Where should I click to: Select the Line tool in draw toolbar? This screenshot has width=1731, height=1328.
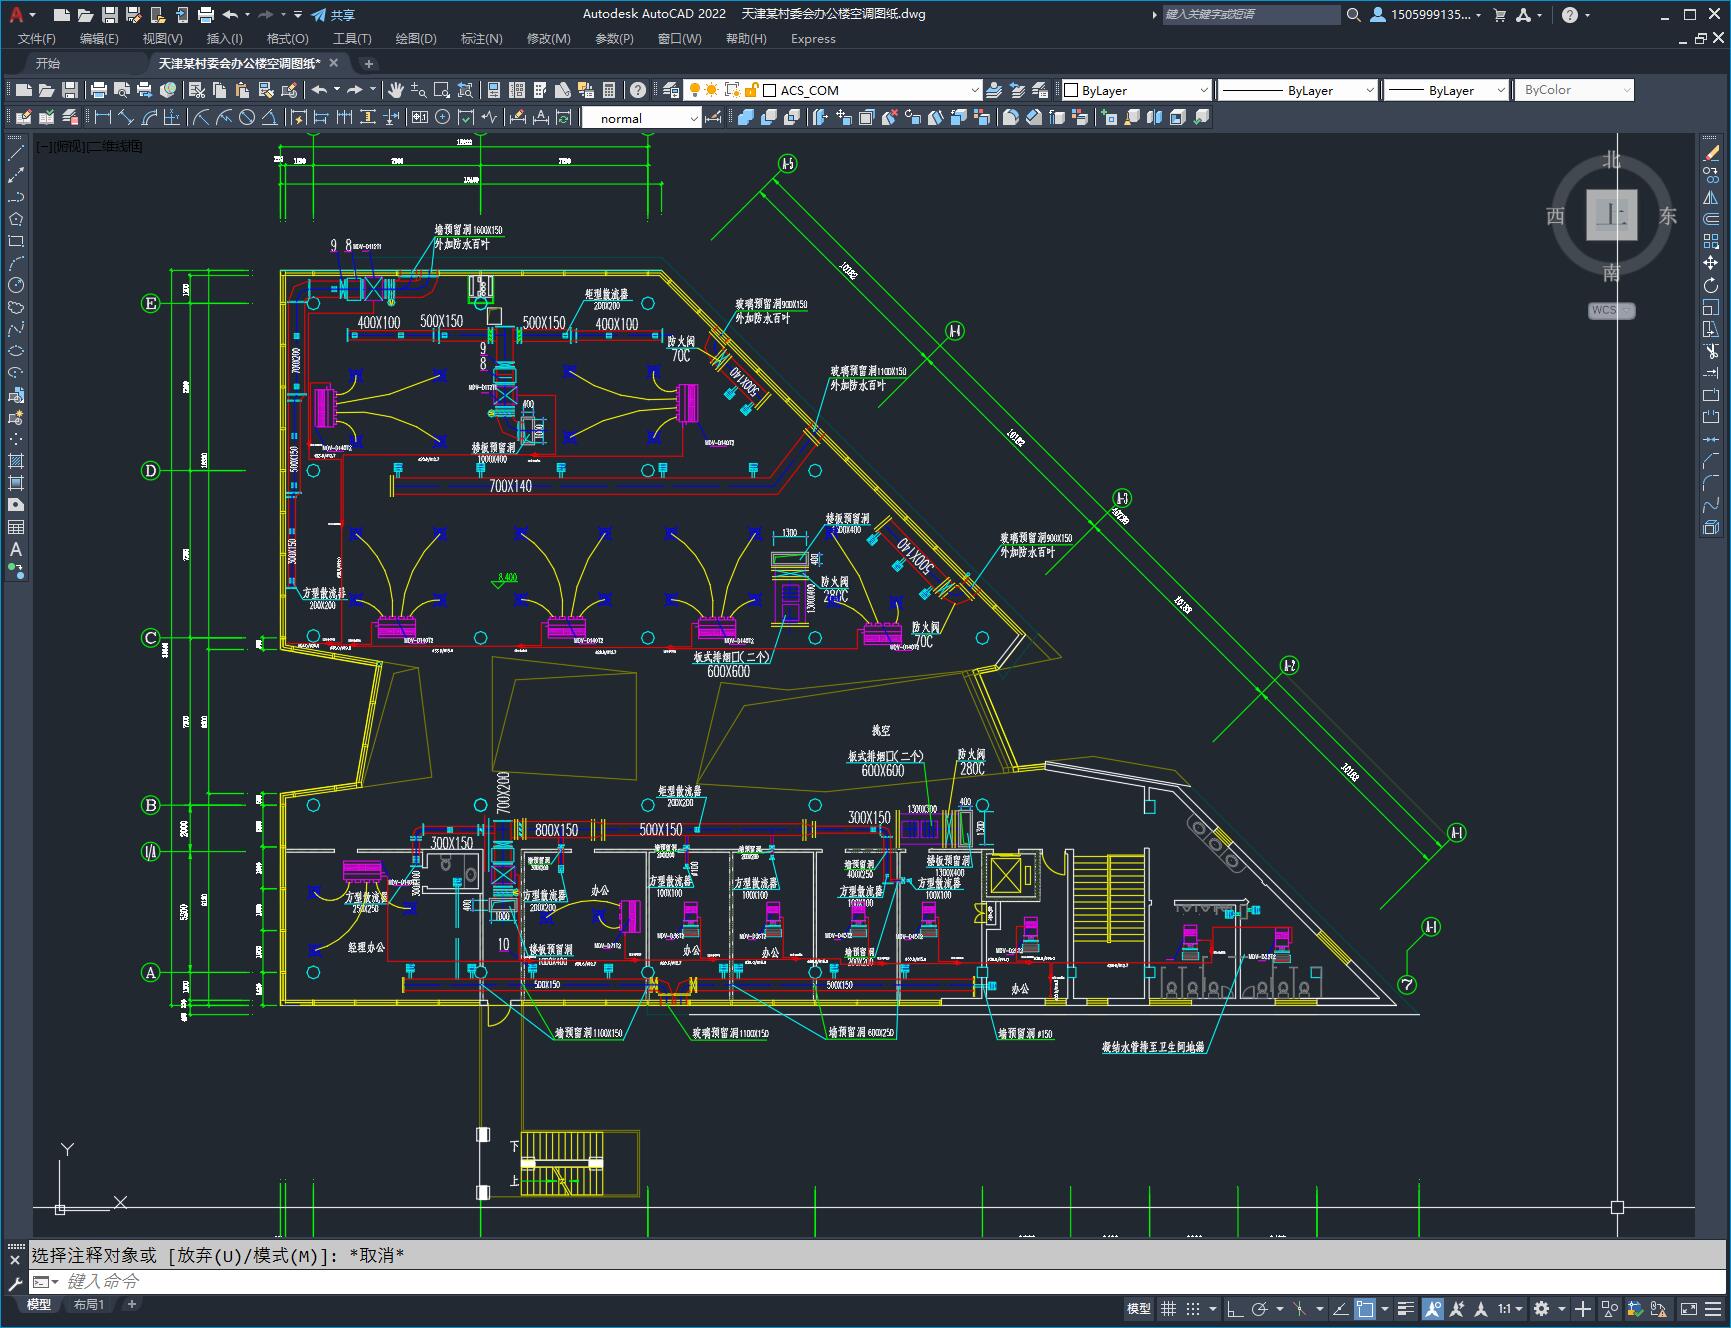pyautogui.click(x=16, y=153)
